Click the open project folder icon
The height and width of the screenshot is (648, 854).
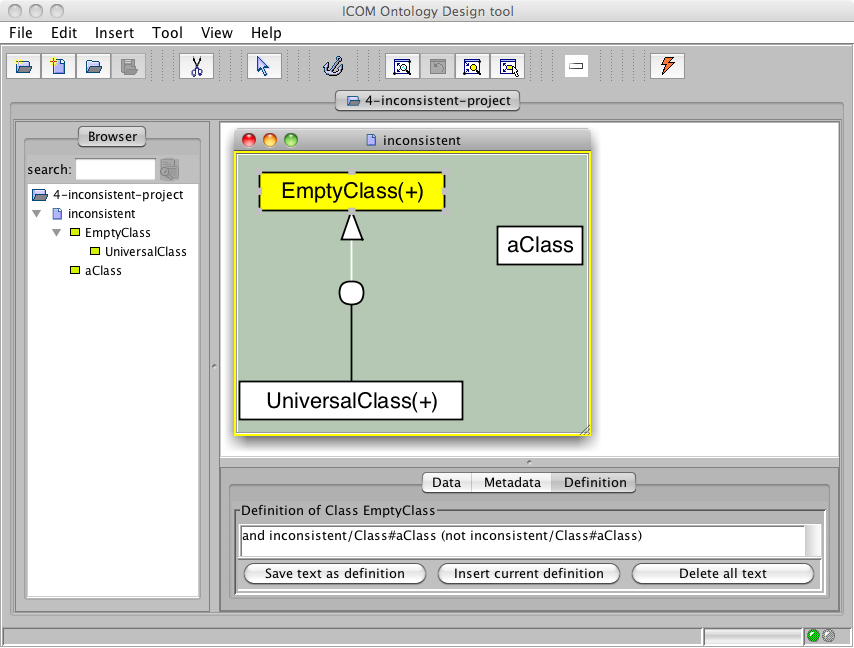93,66
